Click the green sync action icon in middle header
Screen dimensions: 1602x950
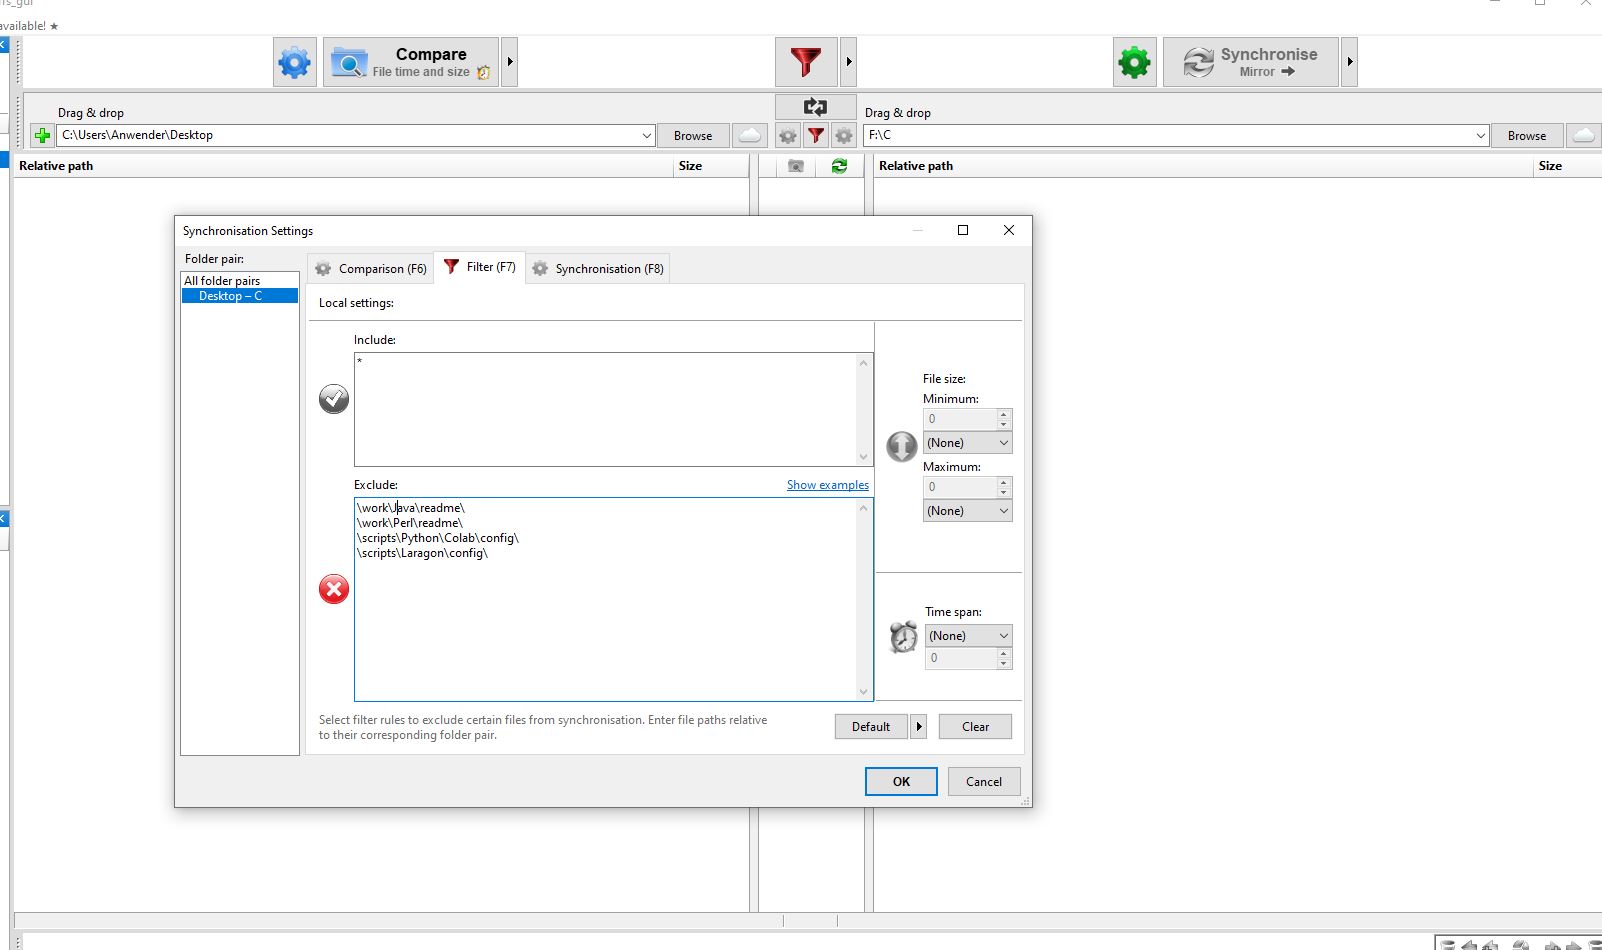tap(839, 166)
